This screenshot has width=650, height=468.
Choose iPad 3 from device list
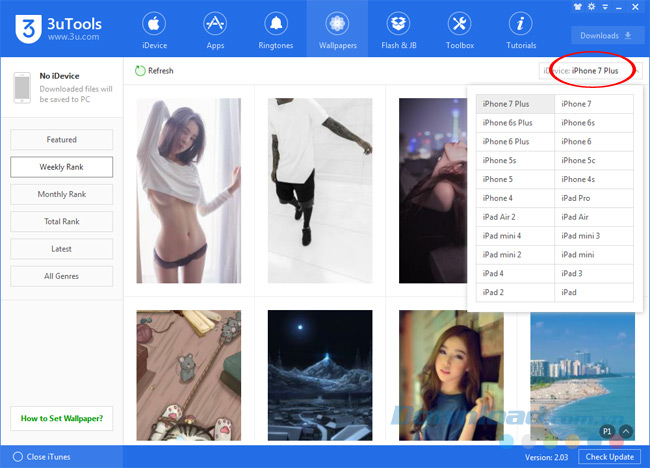tap(594, 274)
